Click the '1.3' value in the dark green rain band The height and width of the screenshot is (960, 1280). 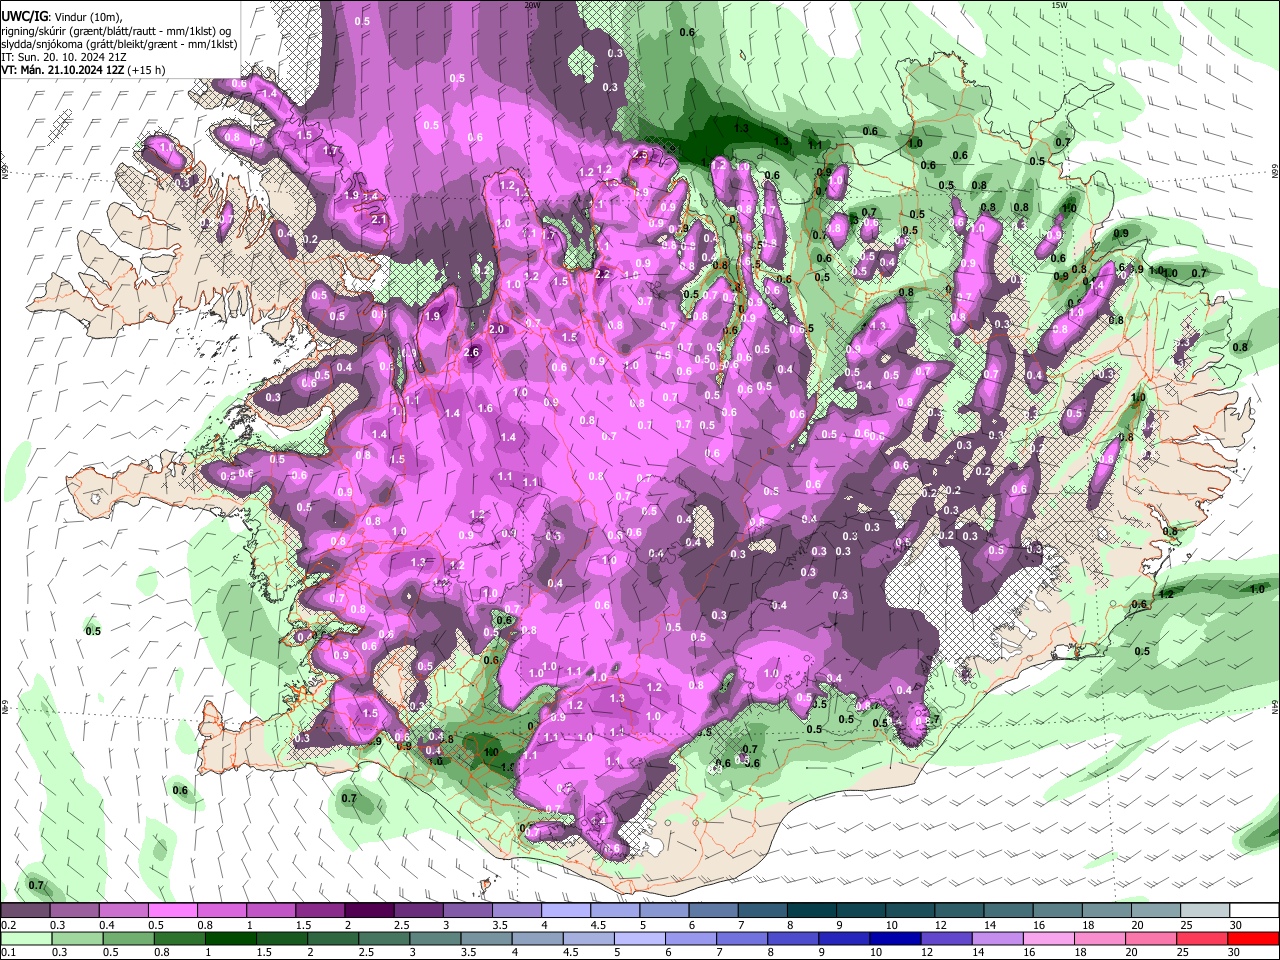[741, 128]
